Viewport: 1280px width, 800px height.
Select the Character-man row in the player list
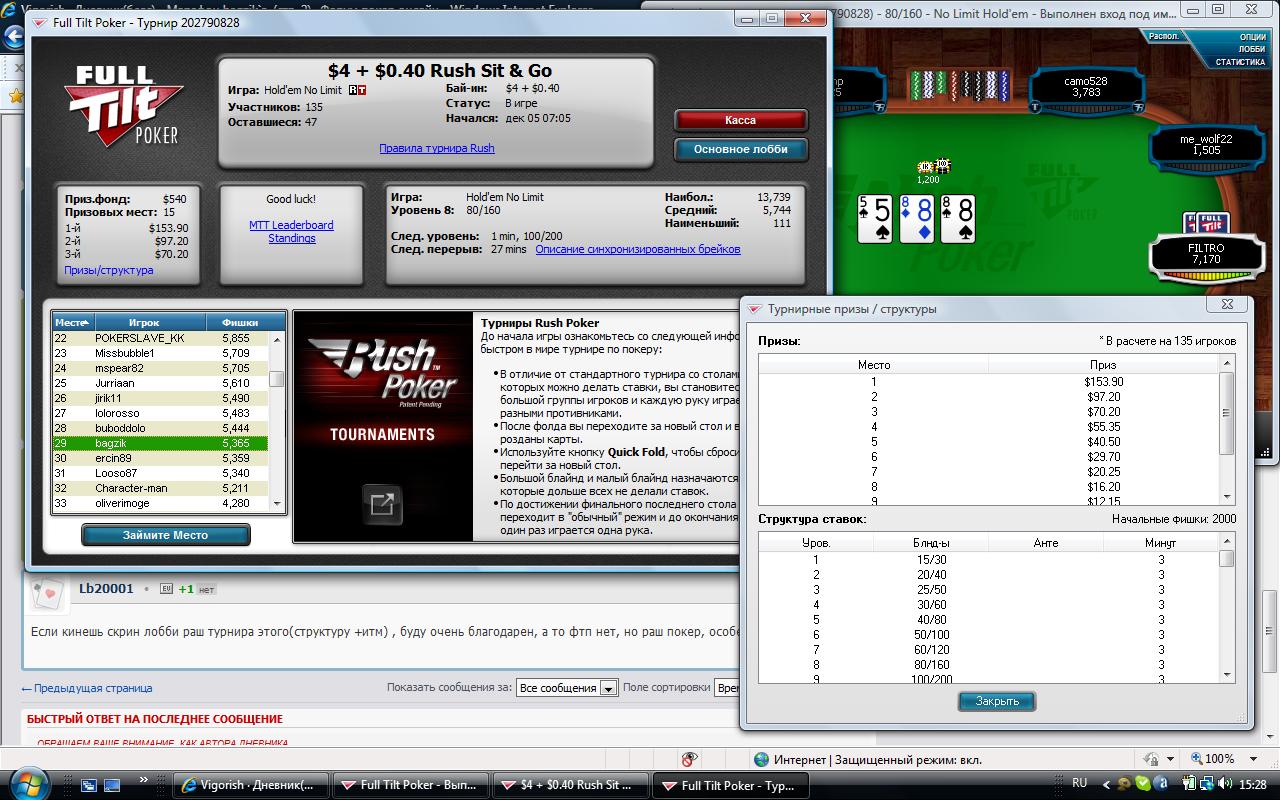(x=160, y=488)
